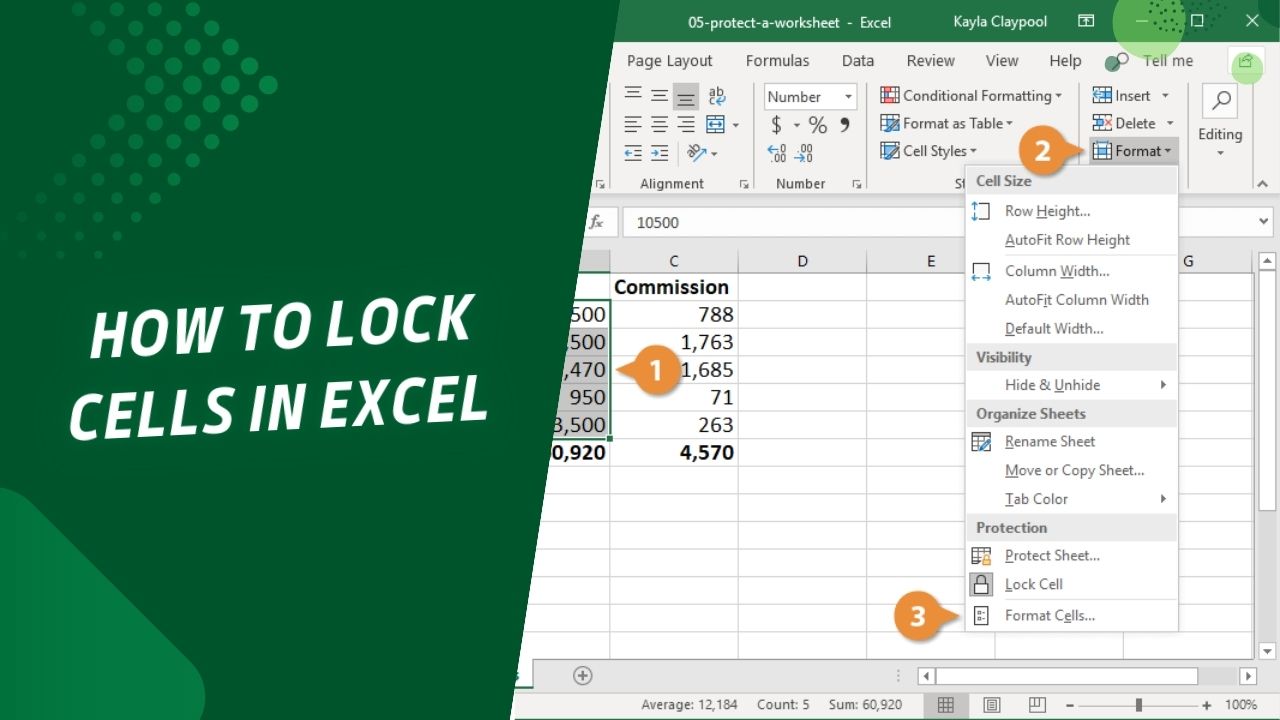
Task: Click Protect Sheet in the Protection section
Action: (x=1052, y=556)
